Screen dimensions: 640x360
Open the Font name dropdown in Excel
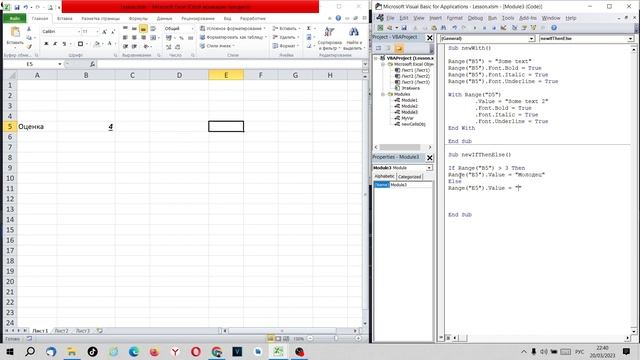pos(79,31)
